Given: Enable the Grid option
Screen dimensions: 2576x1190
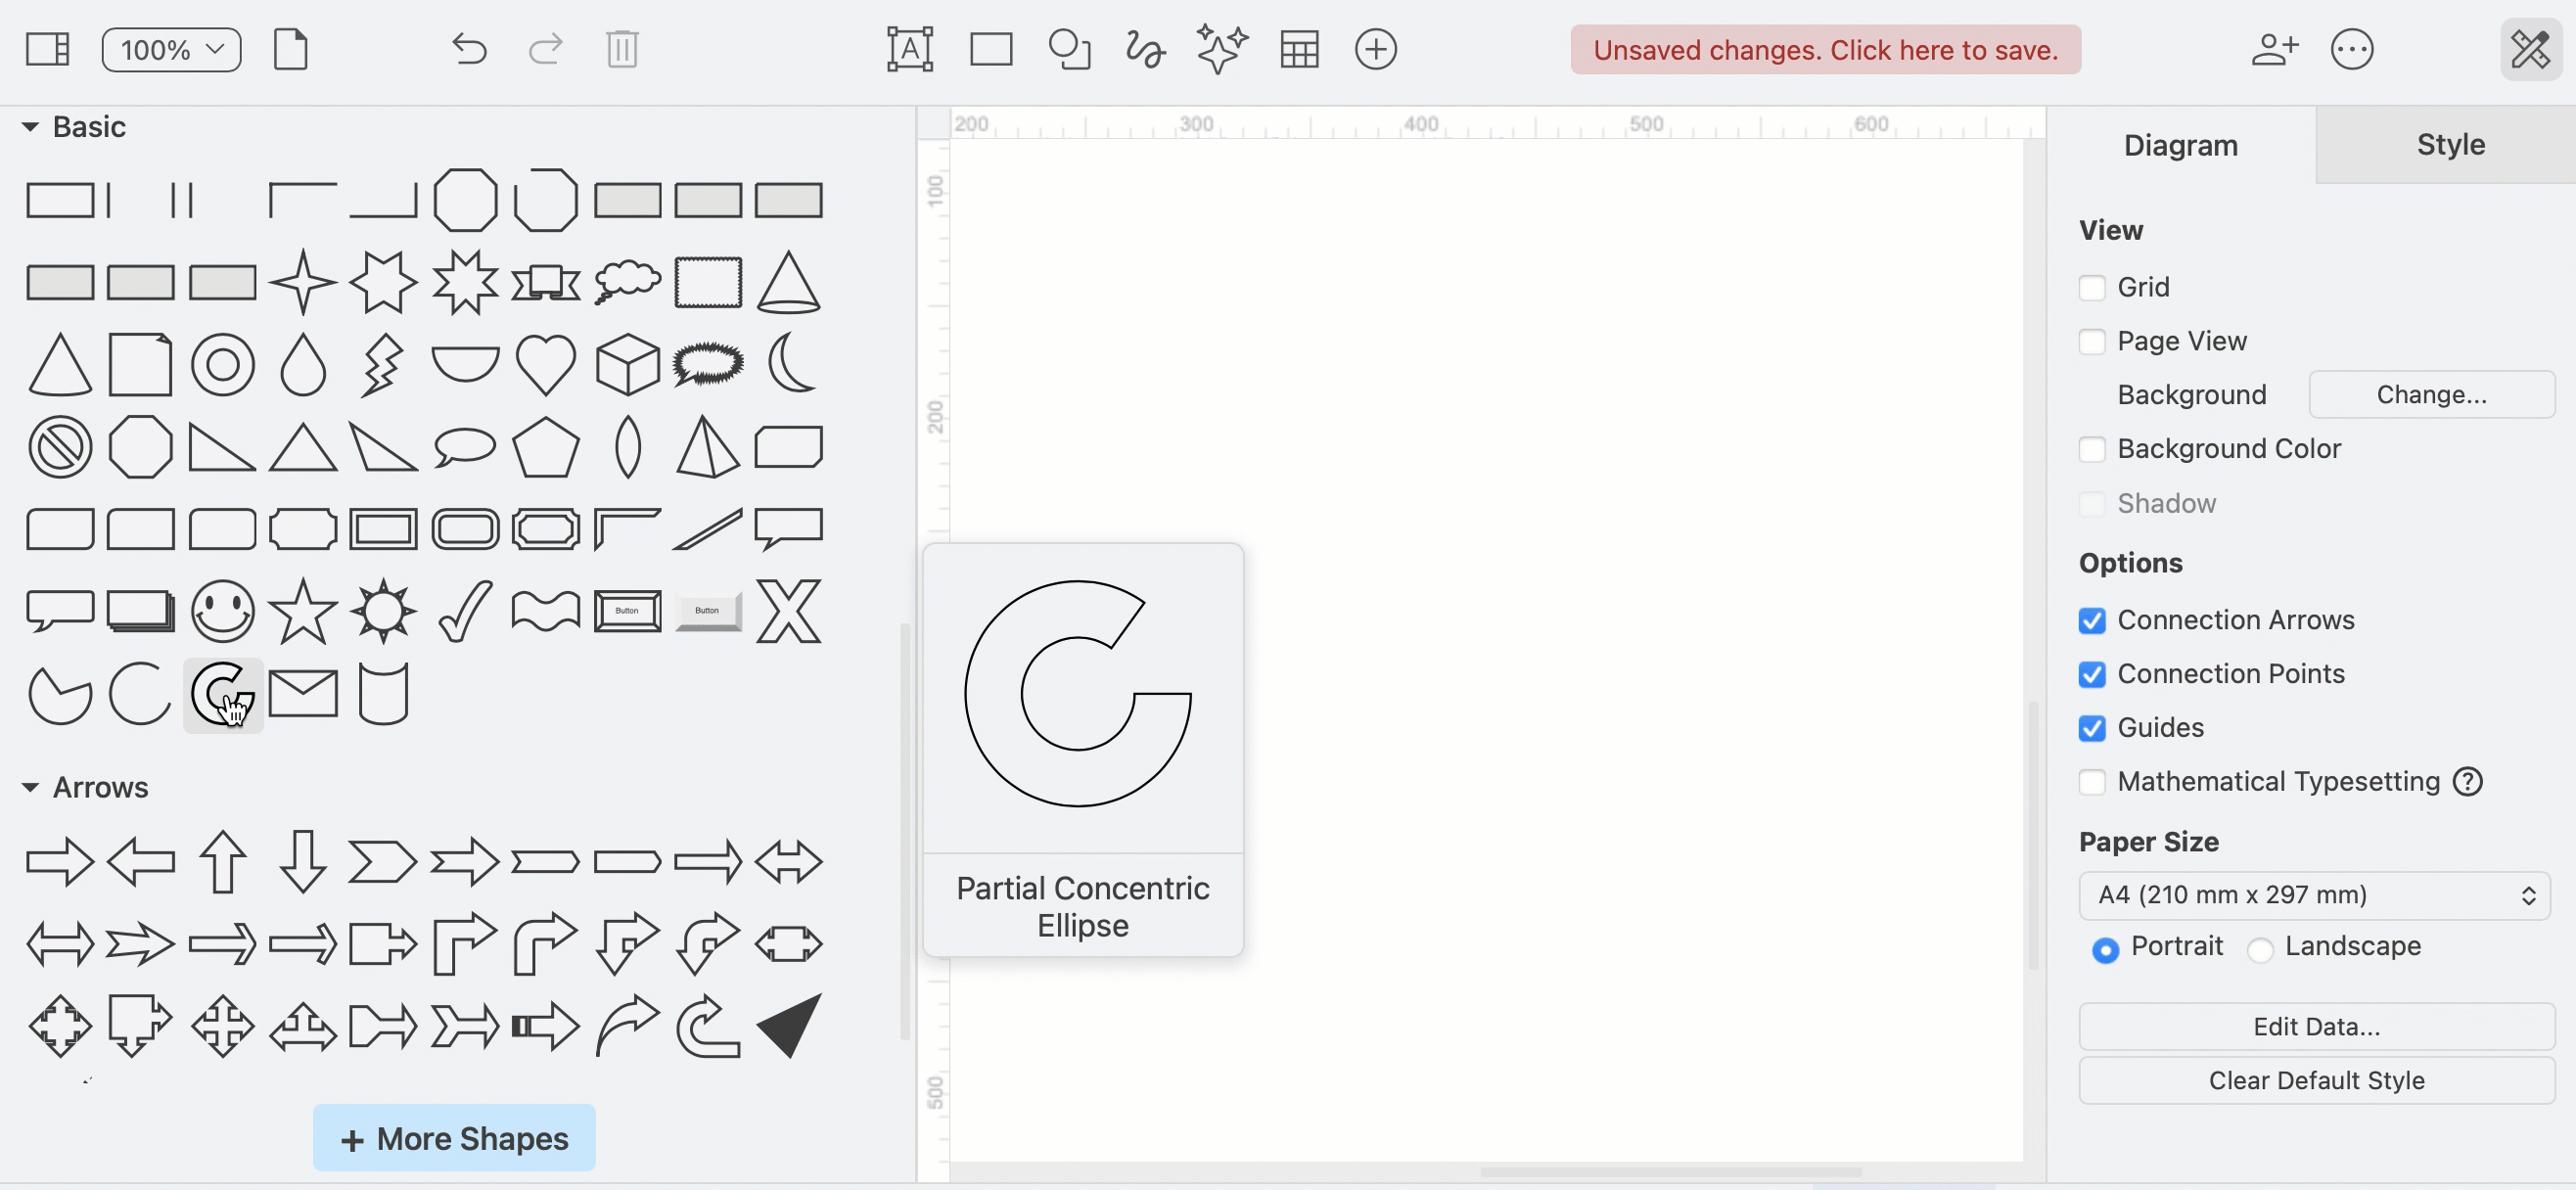Looking at the screenshot, I should (2092, 287).
